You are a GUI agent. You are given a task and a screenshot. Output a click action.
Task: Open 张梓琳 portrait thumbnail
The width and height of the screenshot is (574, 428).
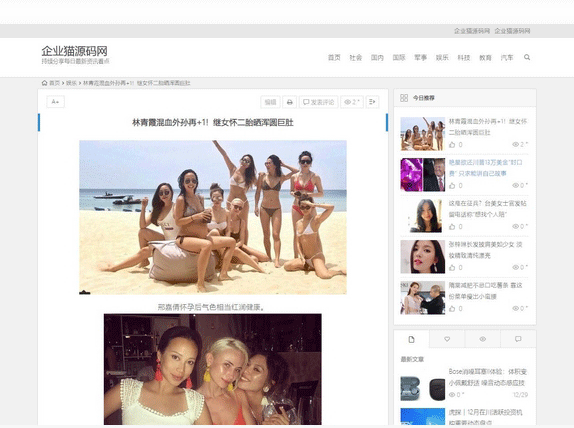(x=422, y=257)
